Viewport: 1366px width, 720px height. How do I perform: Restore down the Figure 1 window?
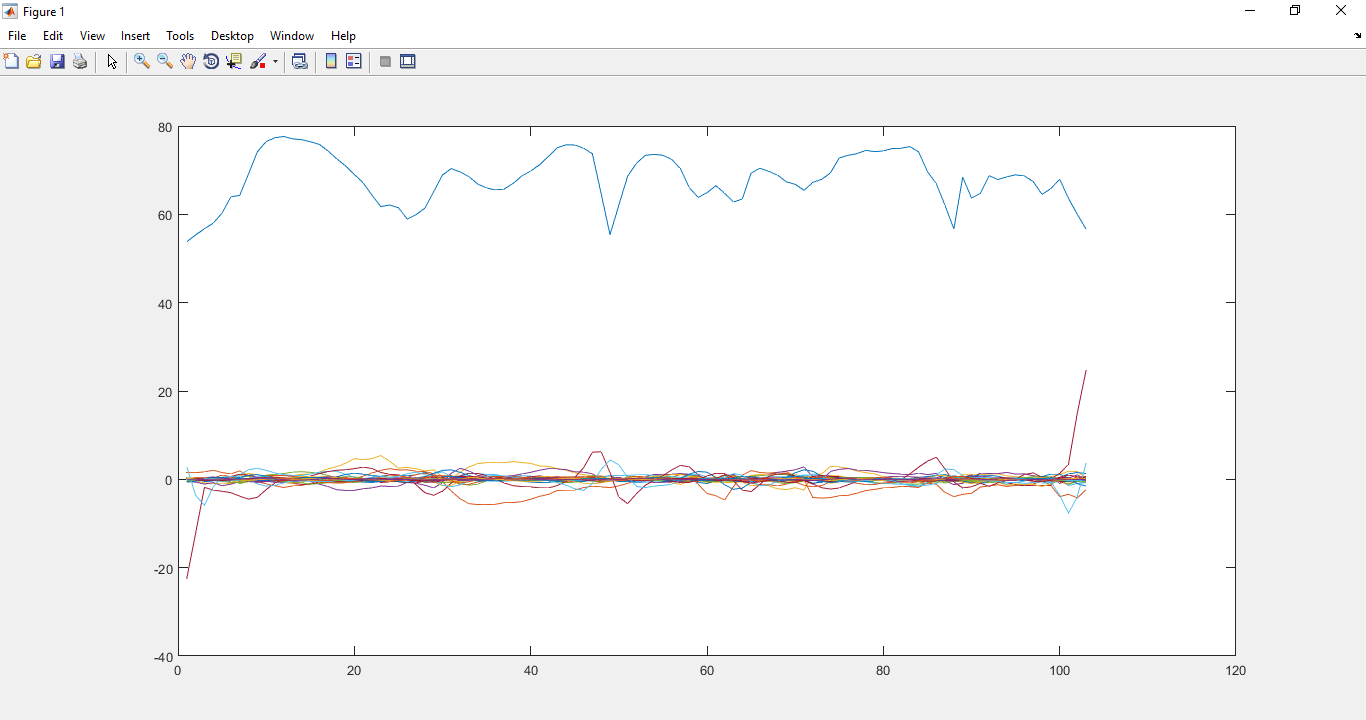point(1296,11)
